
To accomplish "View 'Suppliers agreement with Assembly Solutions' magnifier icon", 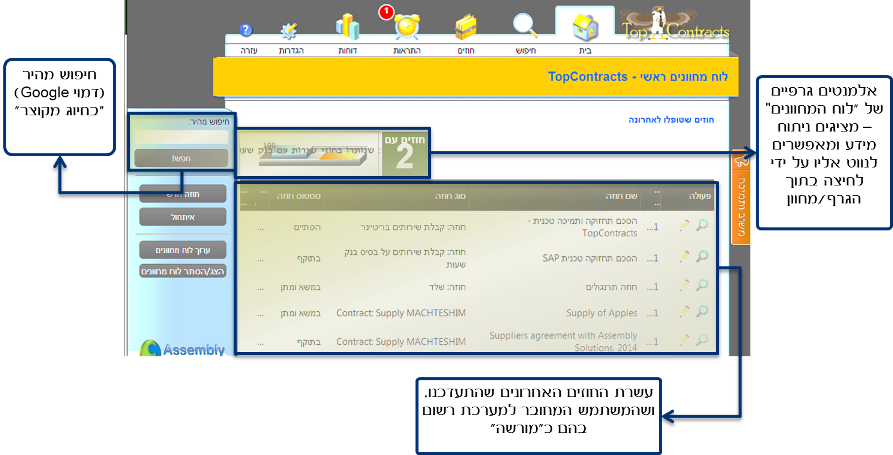I will coord(702,339).
